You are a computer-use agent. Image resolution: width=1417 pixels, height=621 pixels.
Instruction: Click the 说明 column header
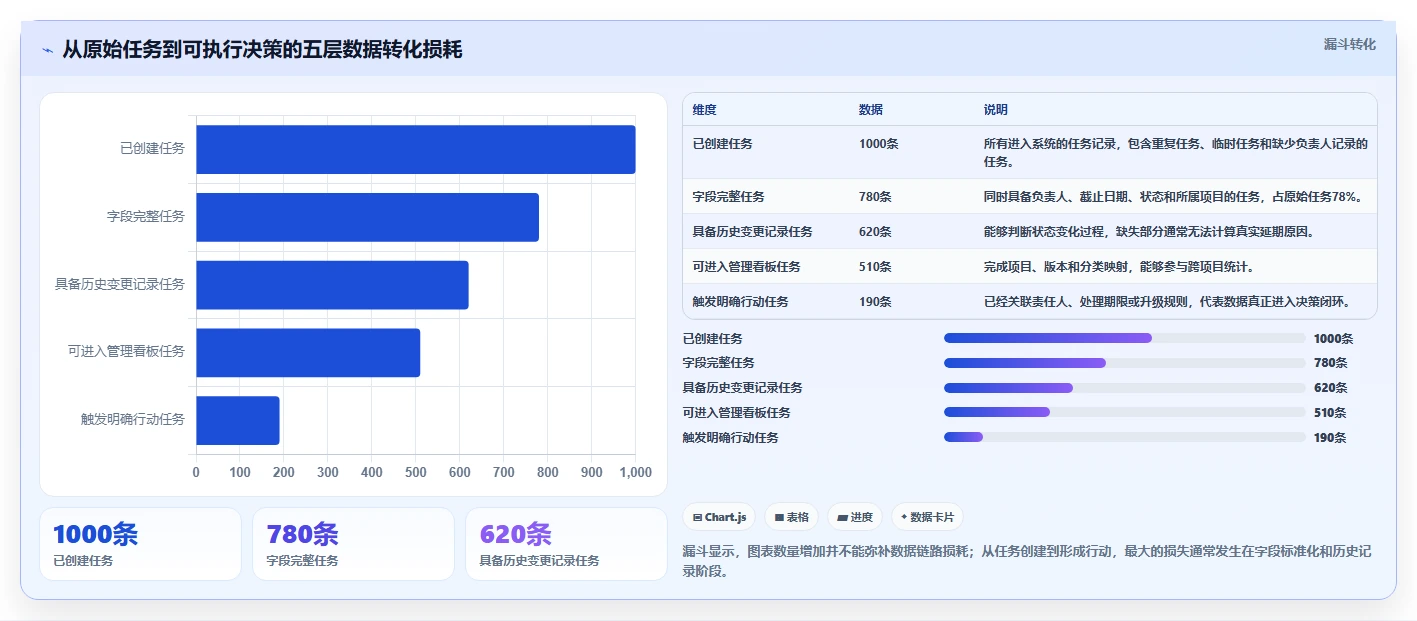(996, 110)
